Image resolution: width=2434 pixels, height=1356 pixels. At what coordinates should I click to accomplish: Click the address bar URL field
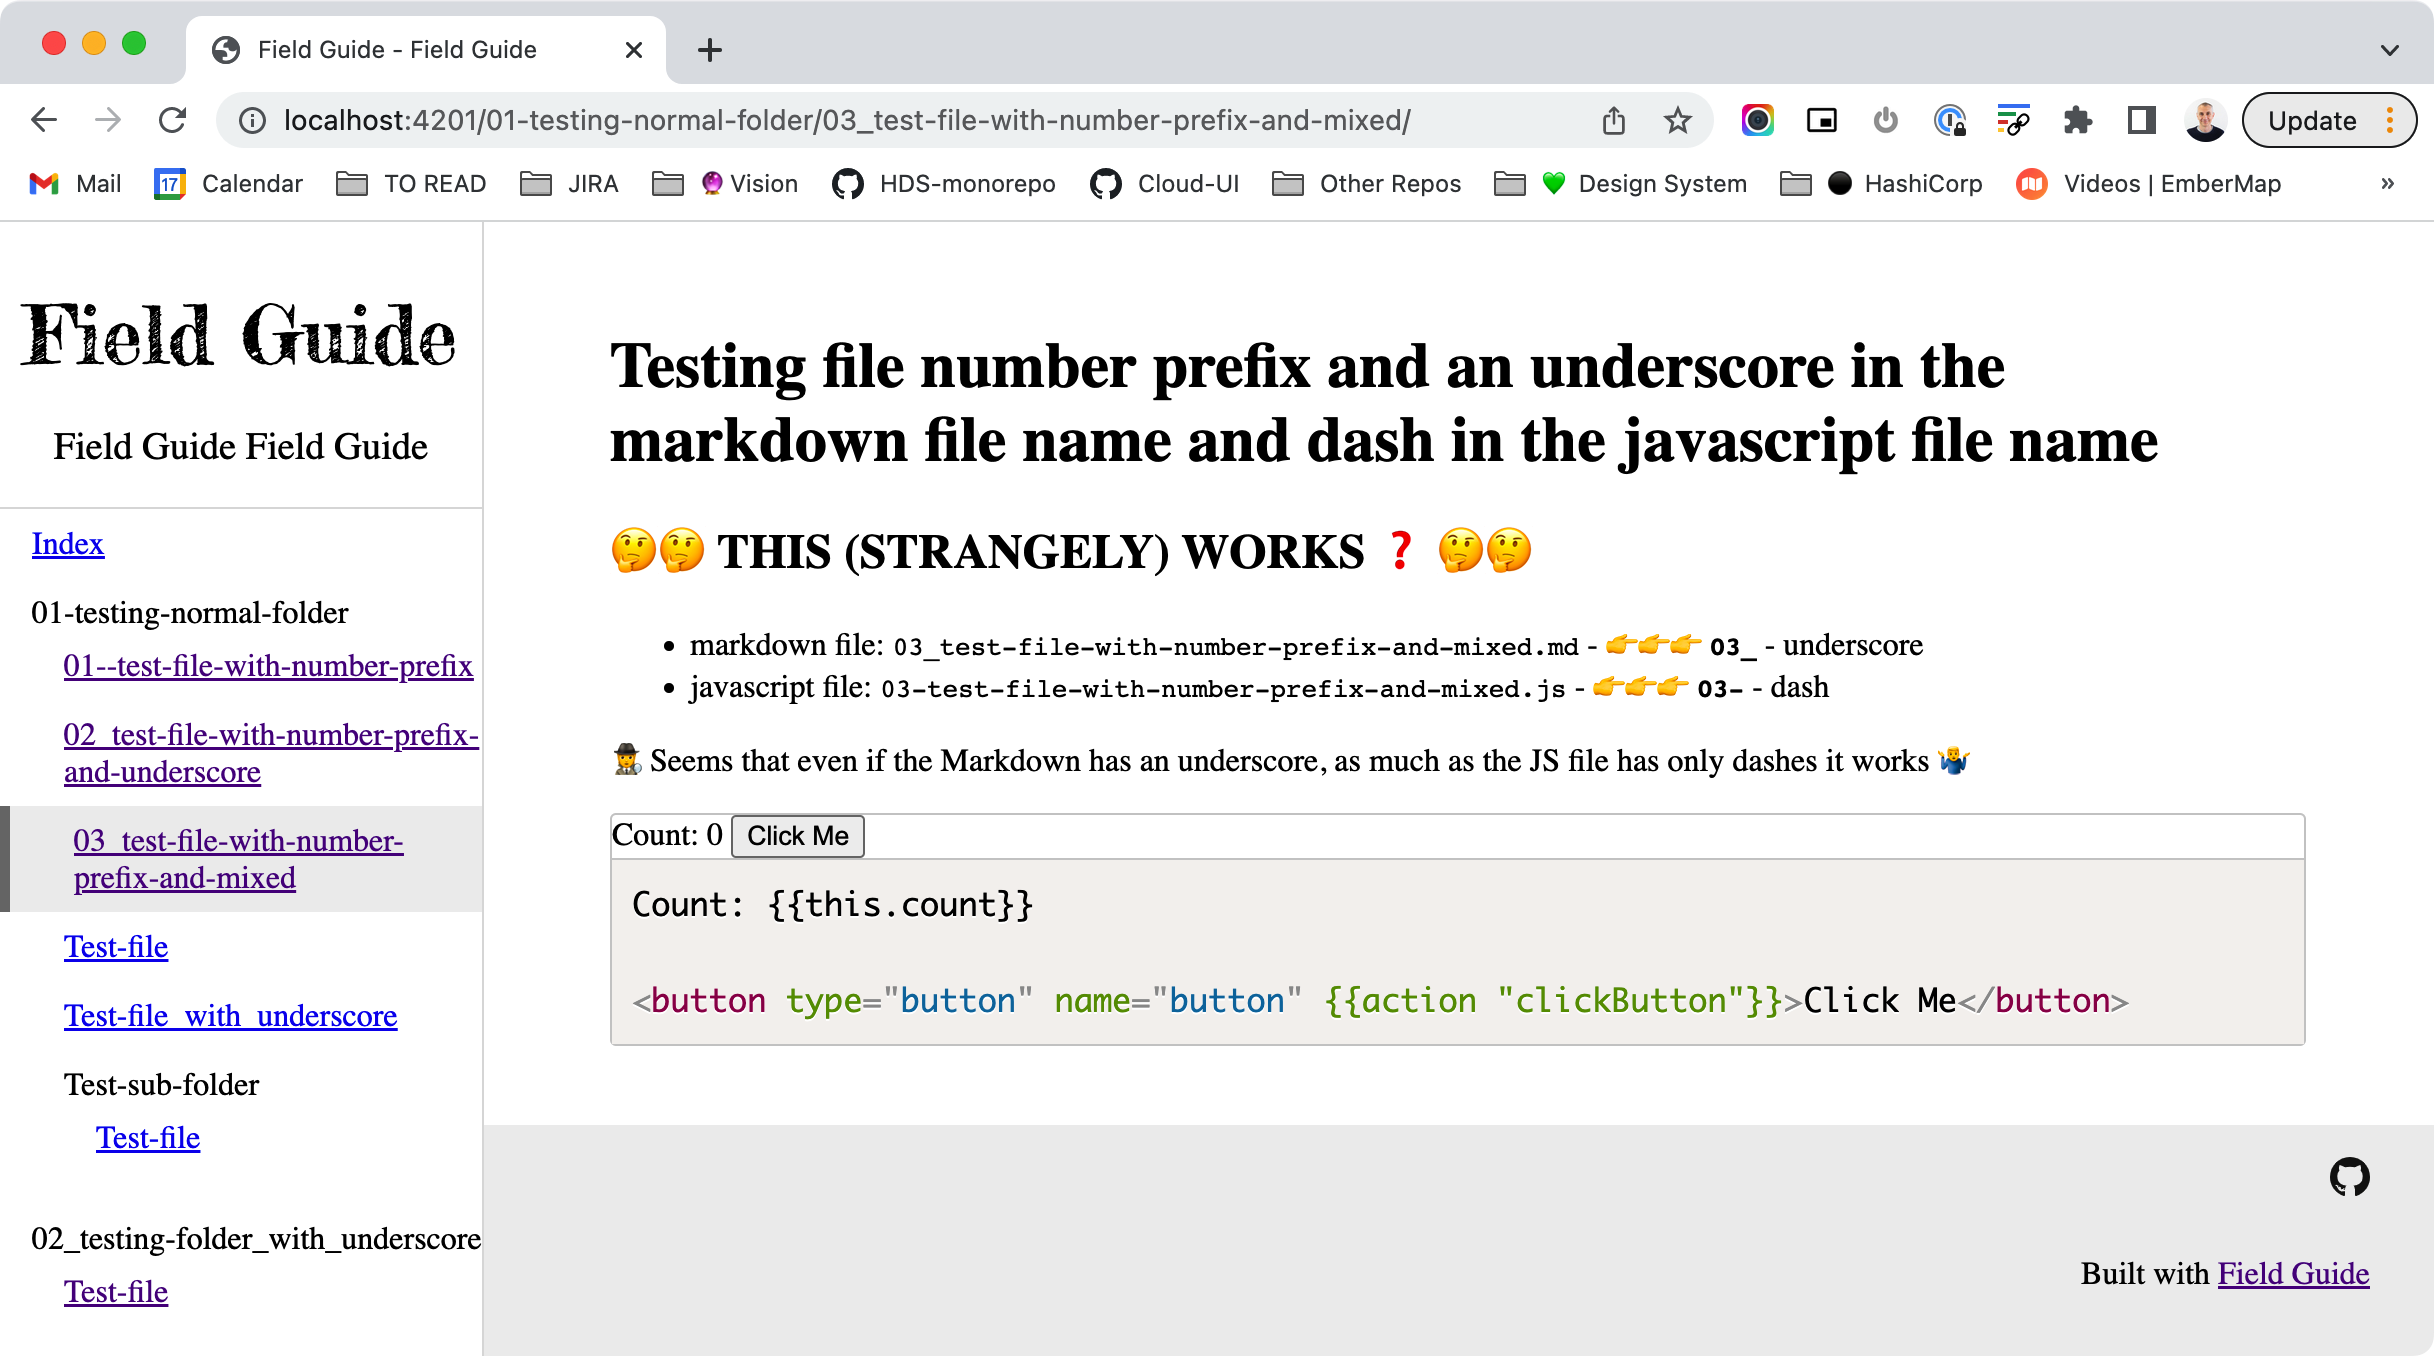click(846, 121)
